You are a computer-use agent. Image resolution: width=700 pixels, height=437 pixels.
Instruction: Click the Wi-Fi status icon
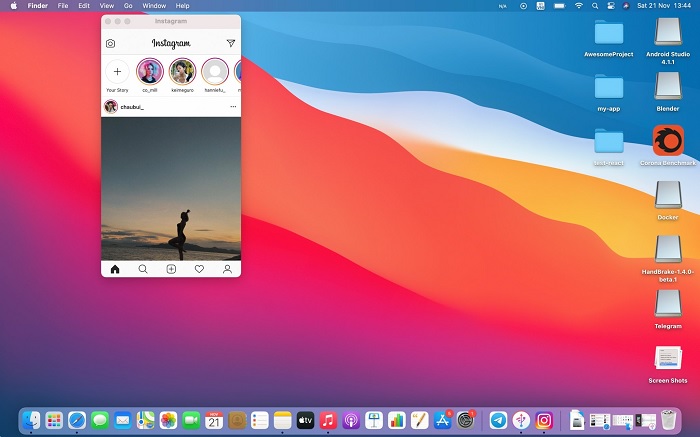[x=579, y=6]
